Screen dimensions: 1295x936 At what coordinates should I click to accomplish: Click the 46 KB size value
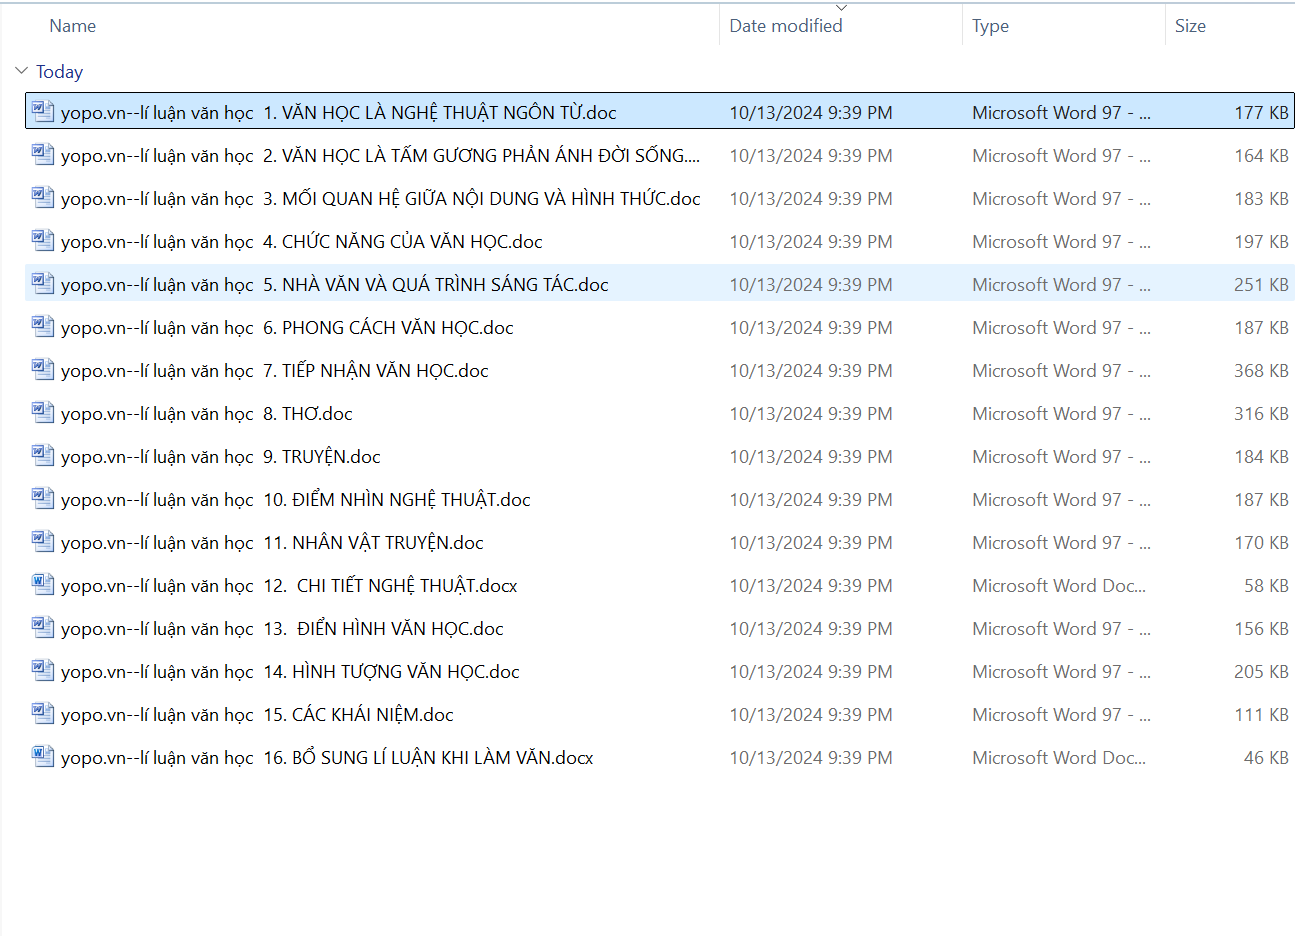1266,758
